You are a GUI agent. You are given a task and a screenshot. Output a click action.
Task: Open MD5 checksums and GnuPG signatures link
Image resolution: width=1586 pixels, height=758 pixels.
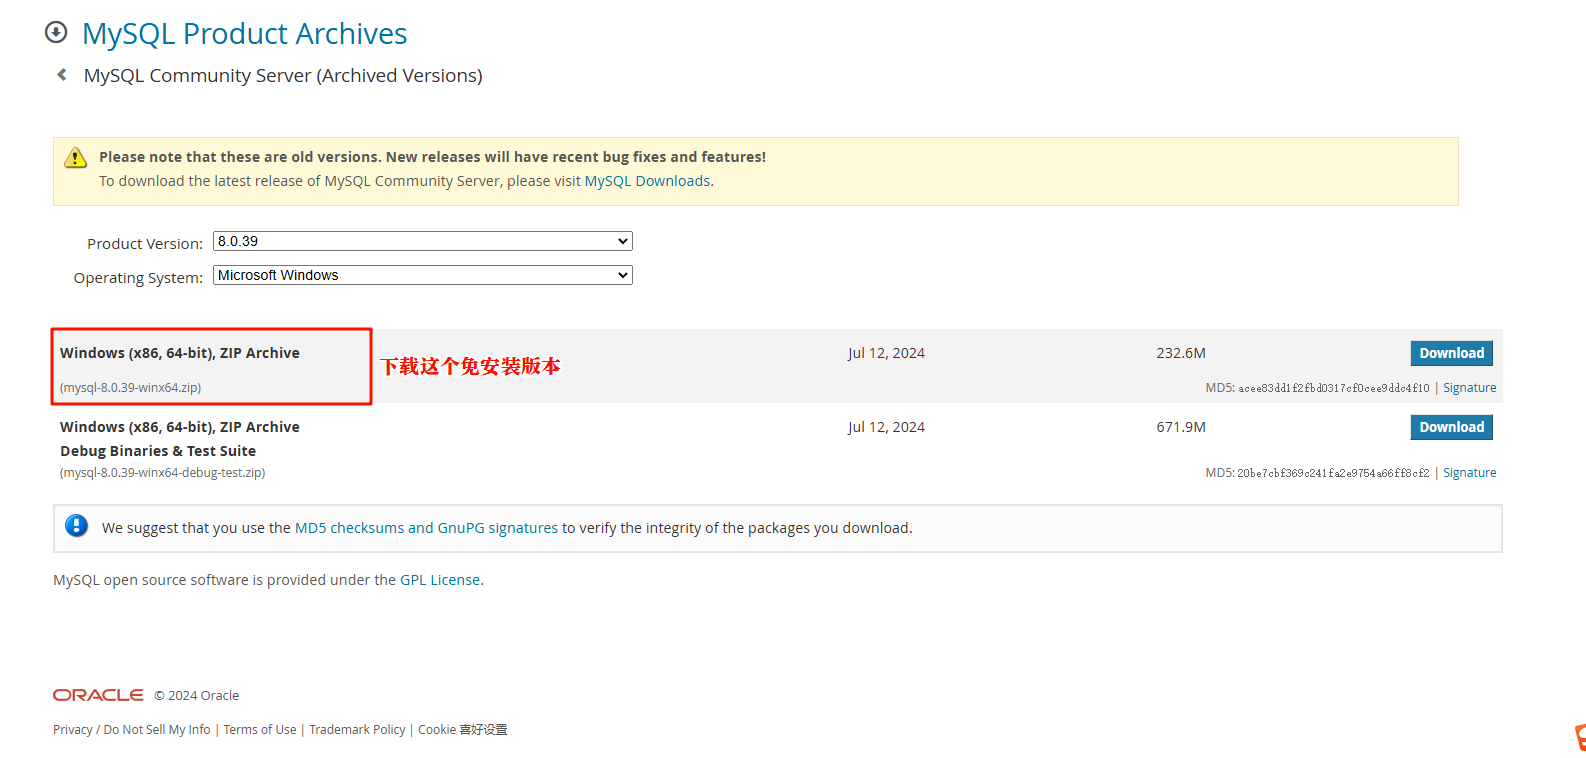pos(426,528)
